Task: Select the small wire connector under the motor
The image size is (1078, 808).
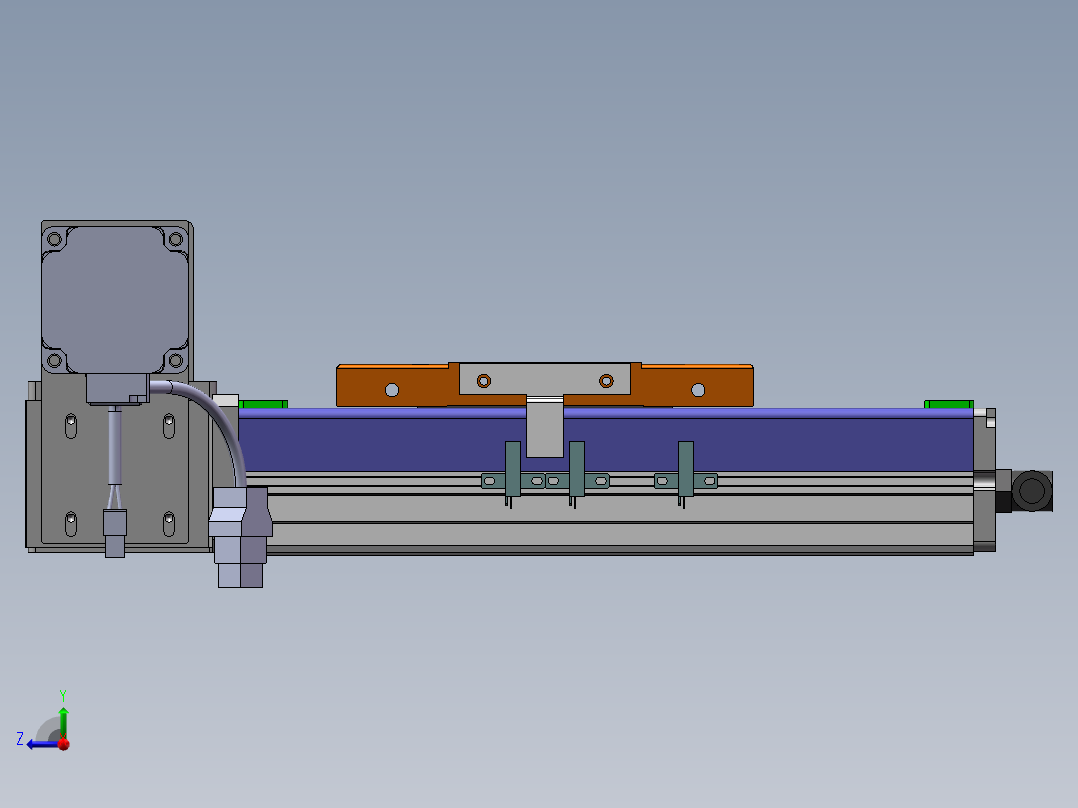Action: [115, 533]
